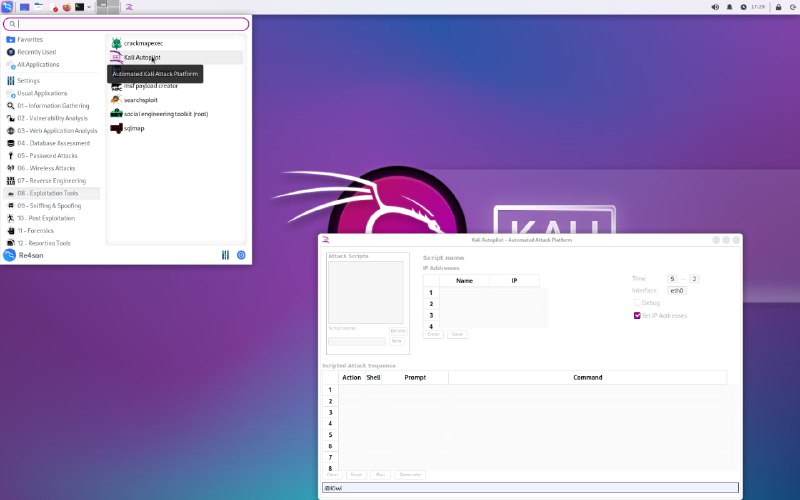
Task: Open the terminal dropdown arrow in panel
Action: pos(89,7)
